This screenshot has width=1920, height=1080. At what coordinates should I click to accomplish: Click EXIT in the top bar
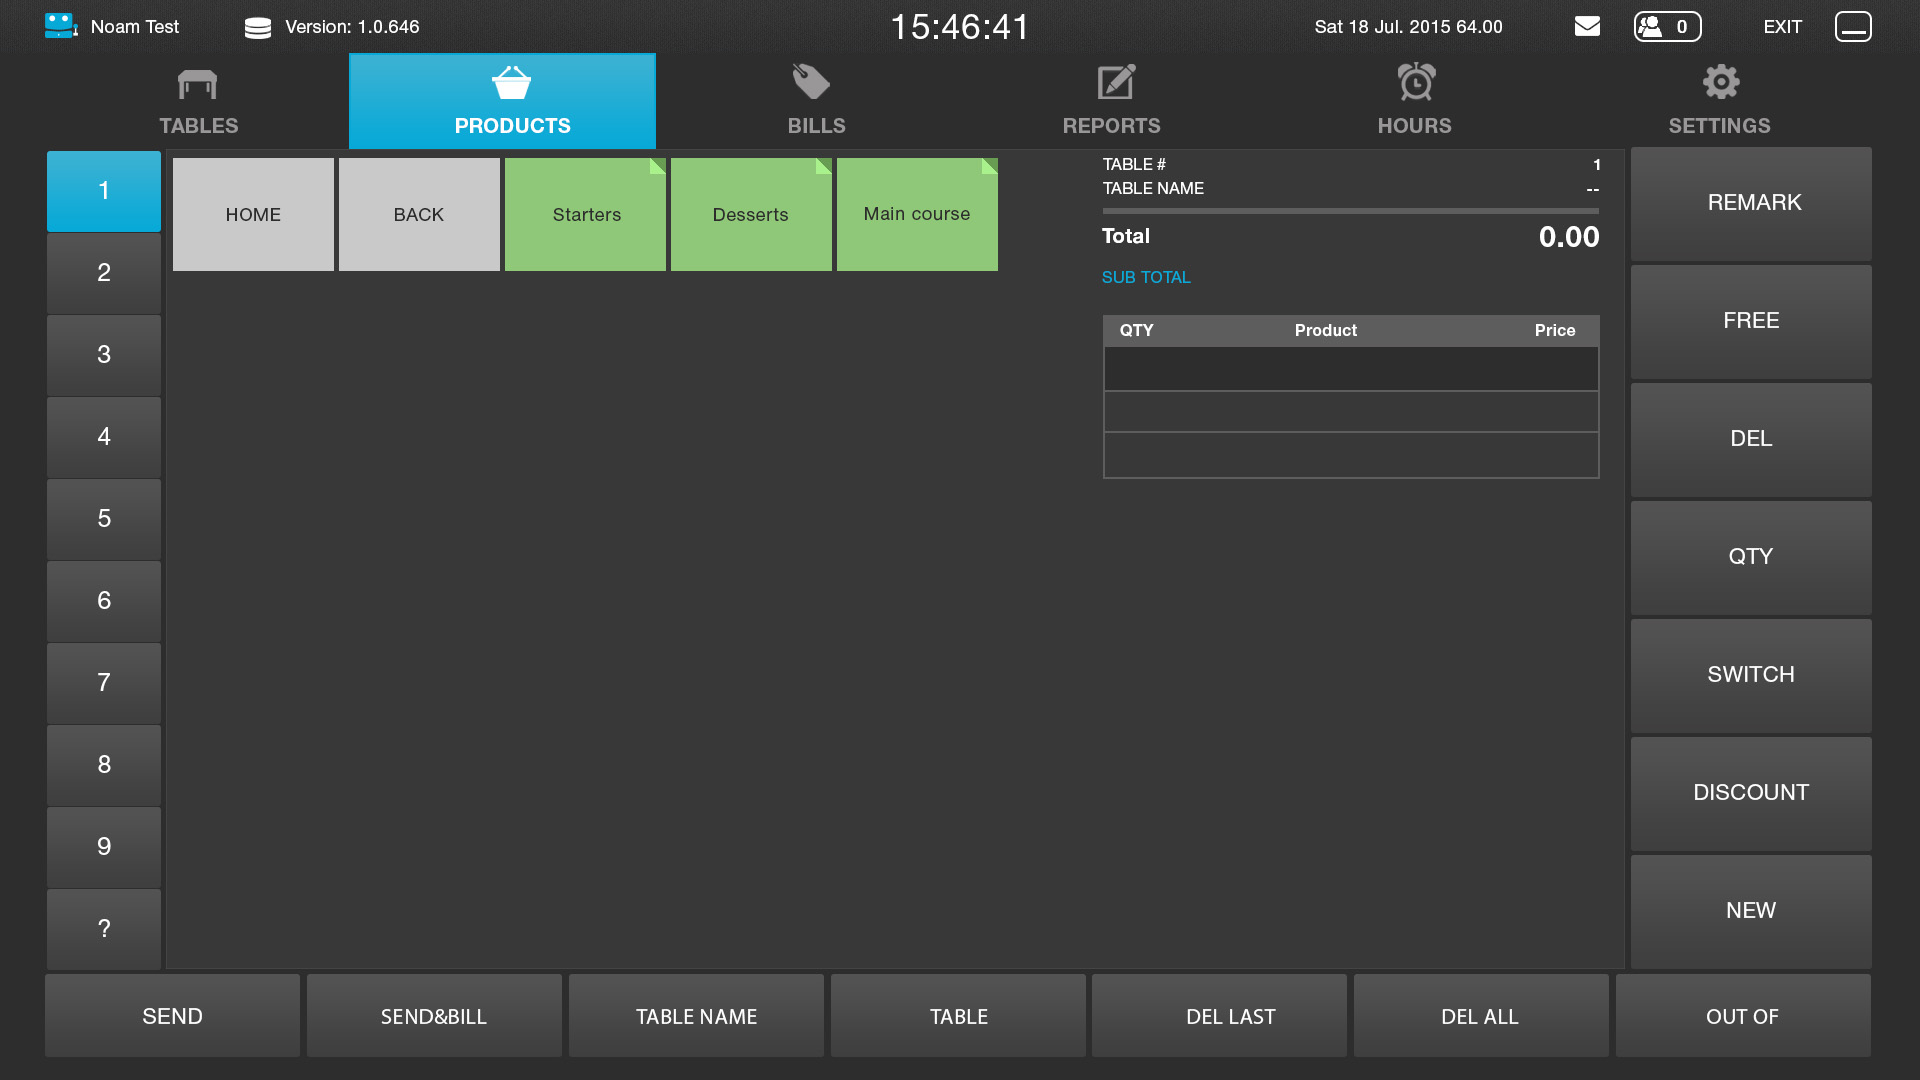pyautogui.click(x=1782, y=27)
